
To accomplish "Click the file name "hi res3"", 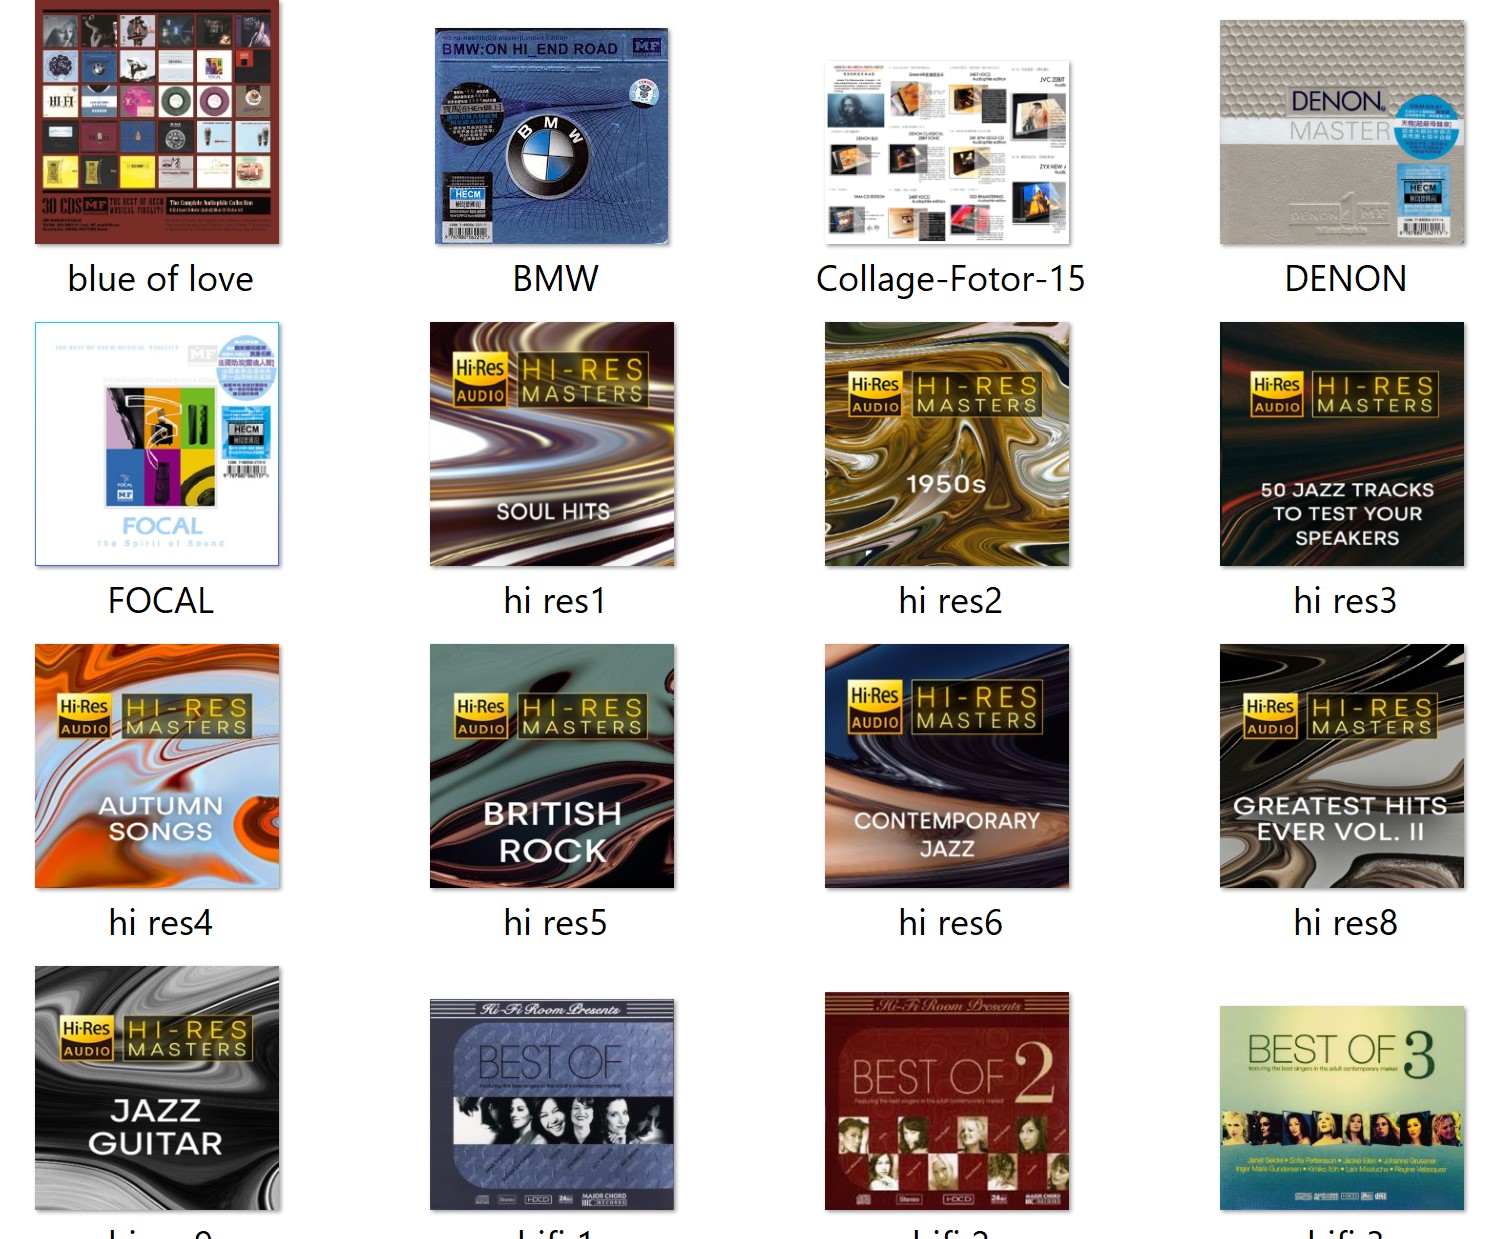I will (1345, 601).
